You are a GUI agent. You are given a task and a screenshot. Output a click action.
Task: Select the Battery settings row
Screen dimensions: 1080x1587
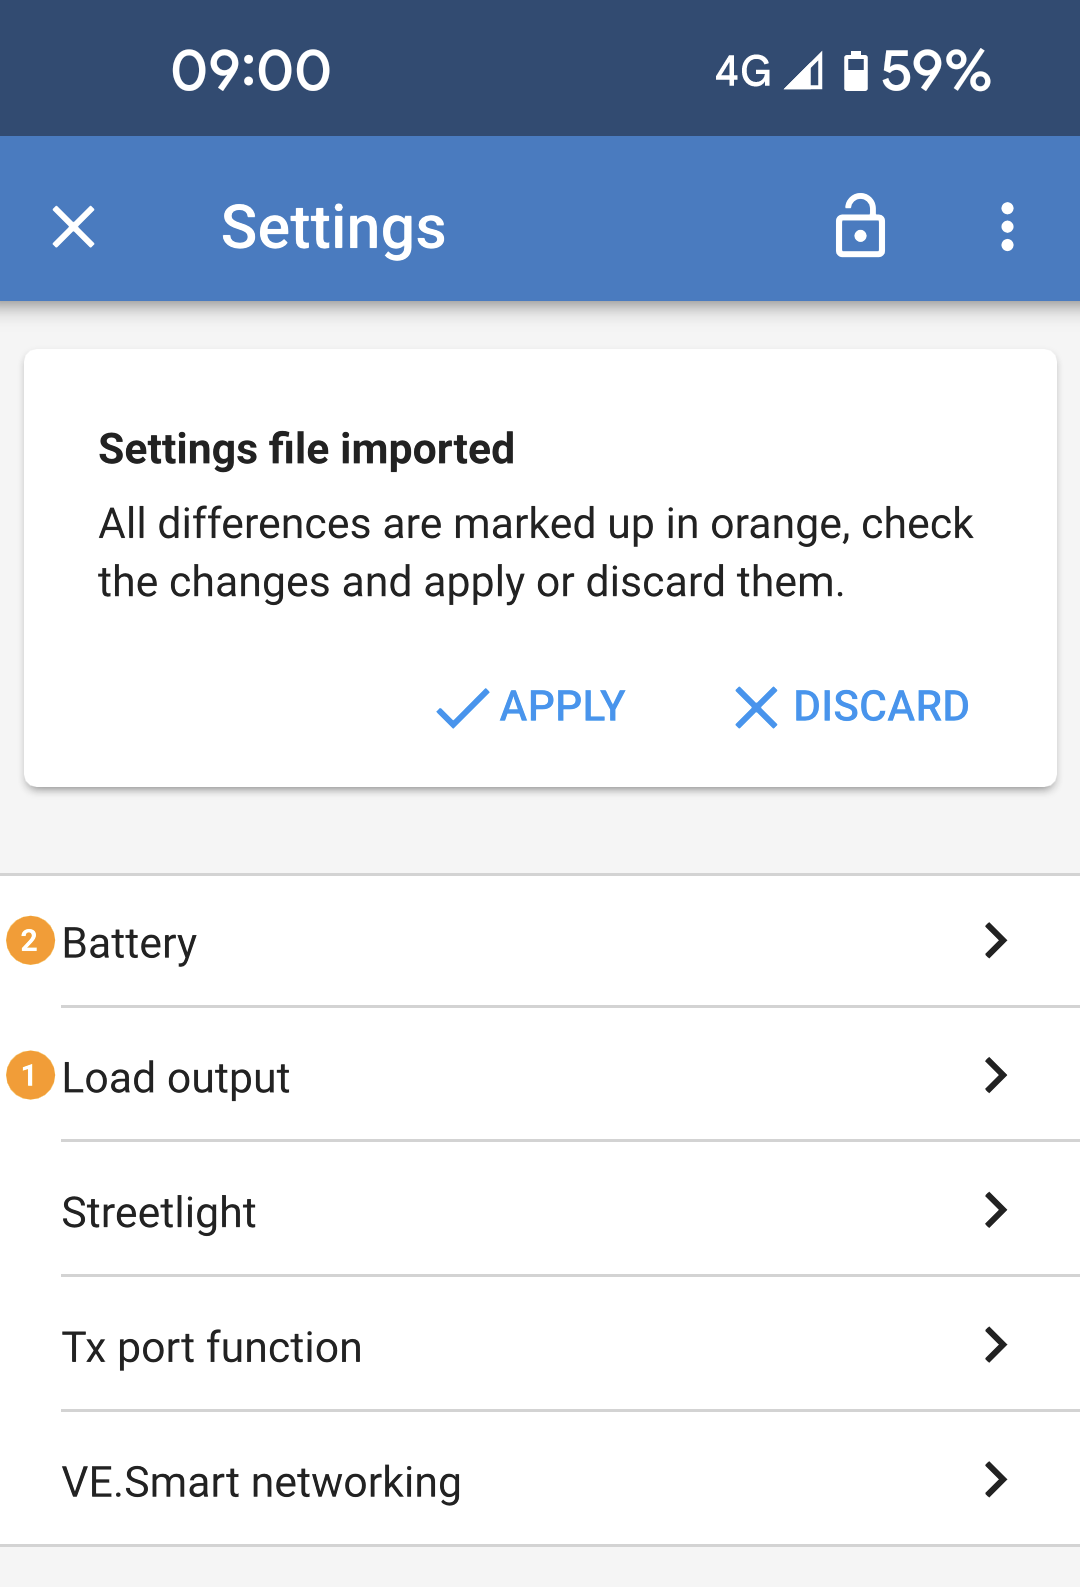(400, 940)
